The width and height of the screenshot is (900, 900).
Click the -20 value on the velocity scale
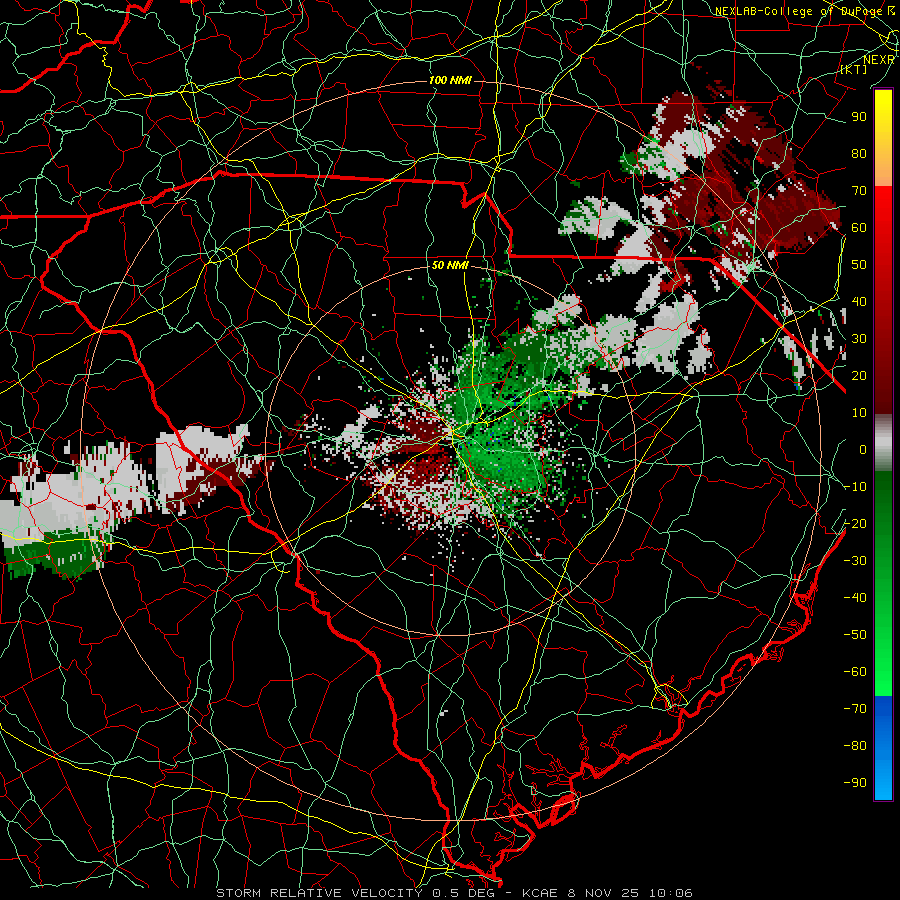(x=855, y=524)
